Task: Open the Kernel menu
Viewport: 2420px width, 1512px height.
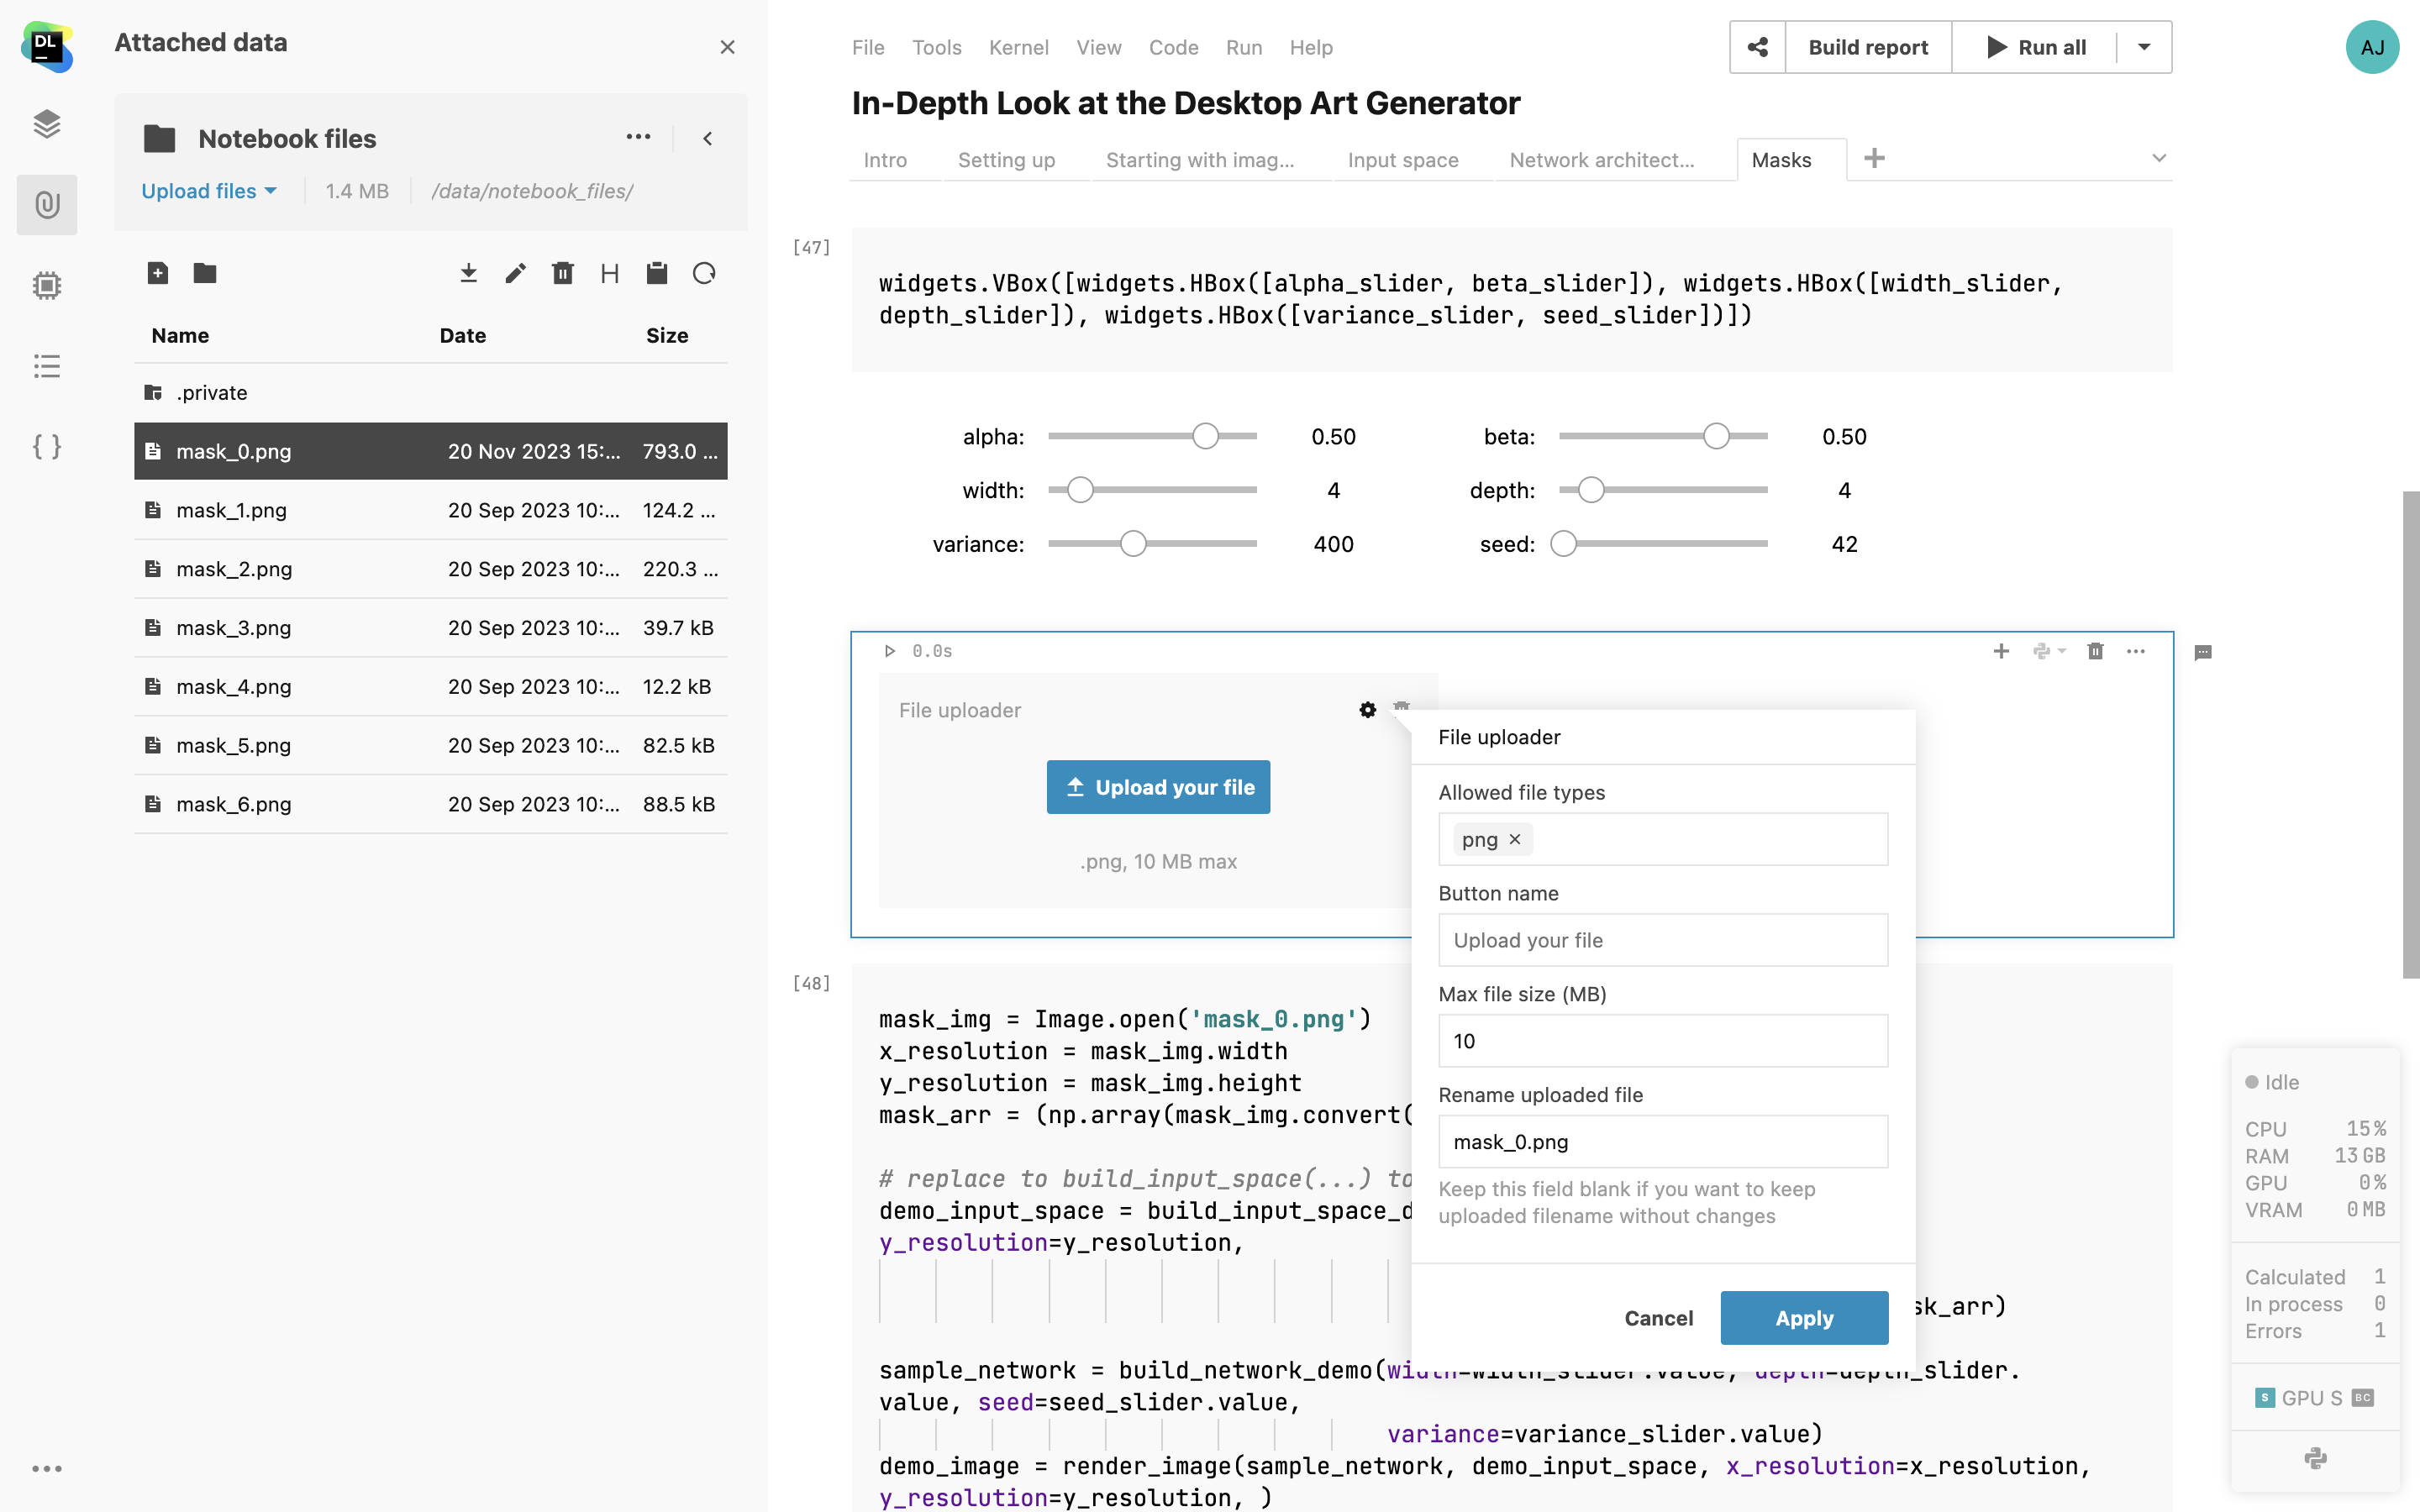Action: (1018, 47)
